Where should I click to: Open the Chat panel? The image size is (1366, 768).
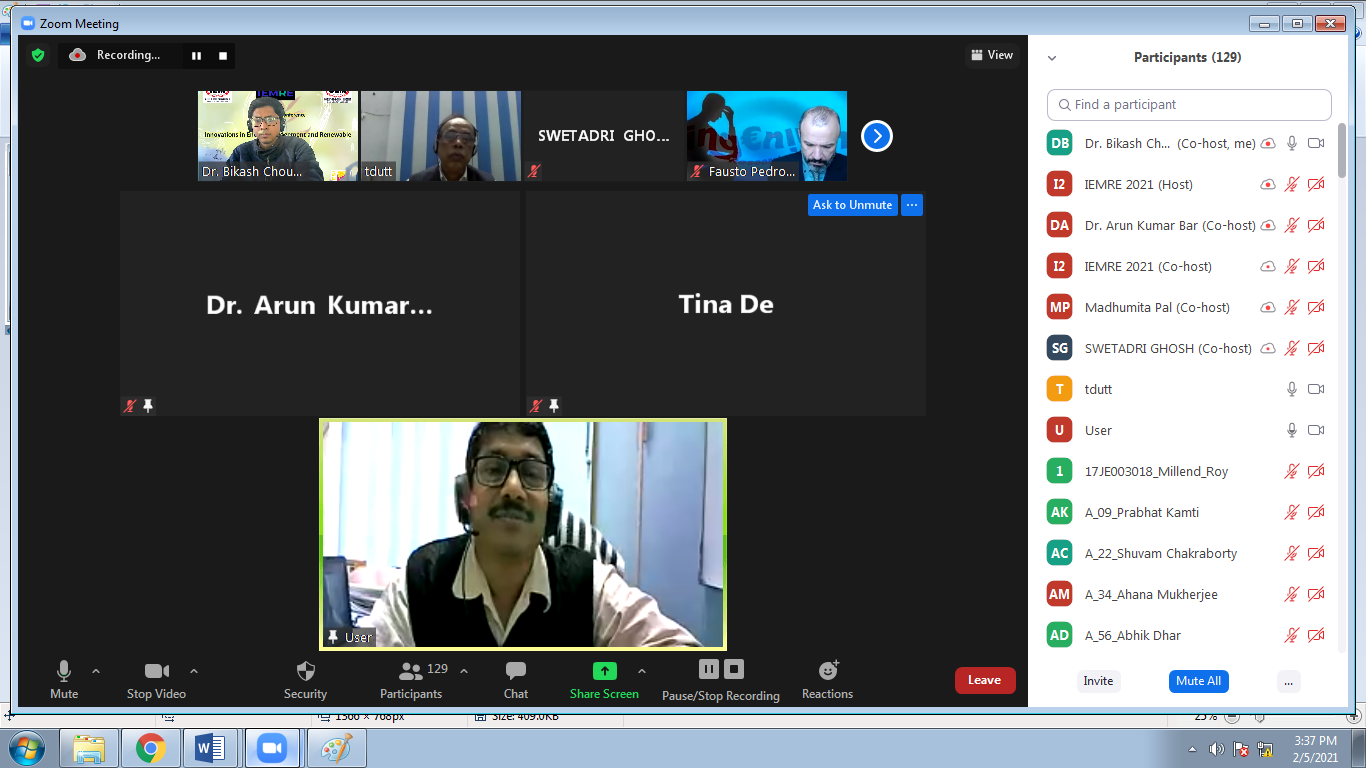[515, 671]
